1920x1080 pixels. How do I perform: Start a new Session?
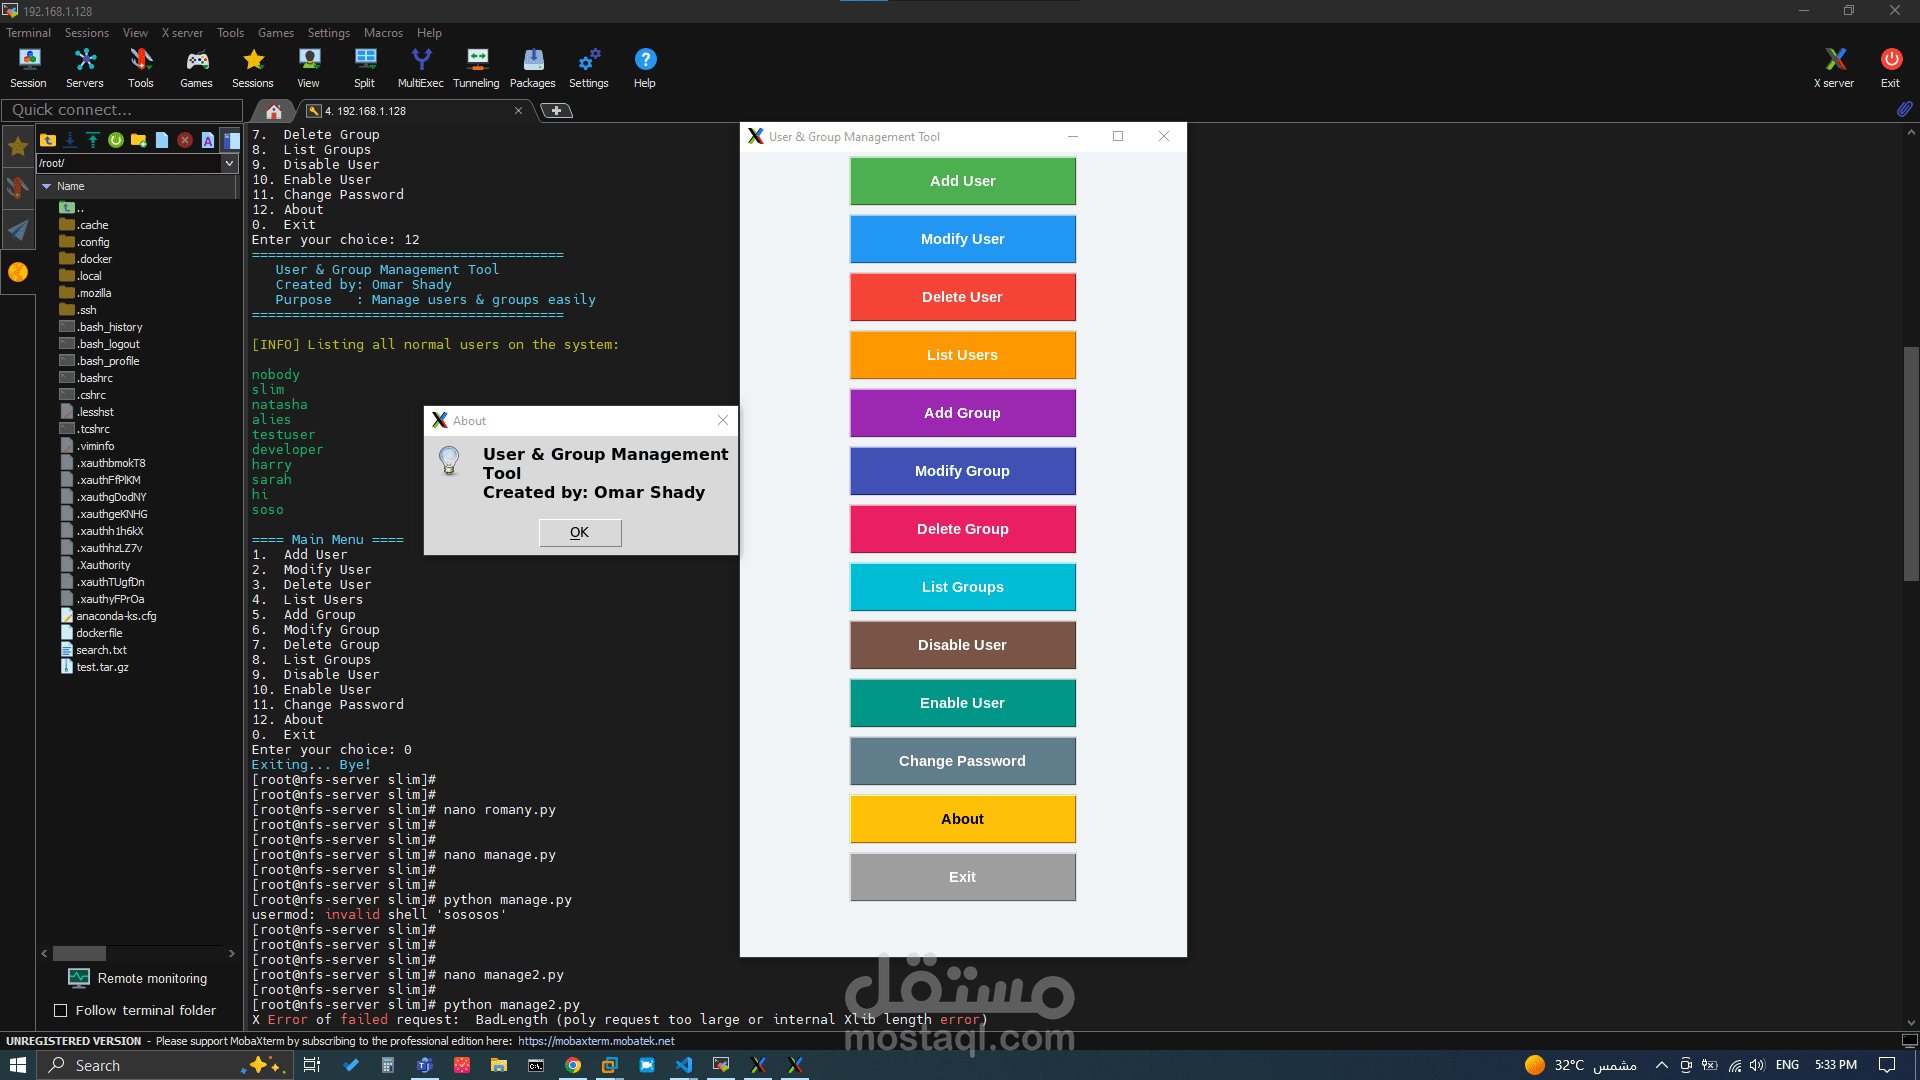(28, 66)
